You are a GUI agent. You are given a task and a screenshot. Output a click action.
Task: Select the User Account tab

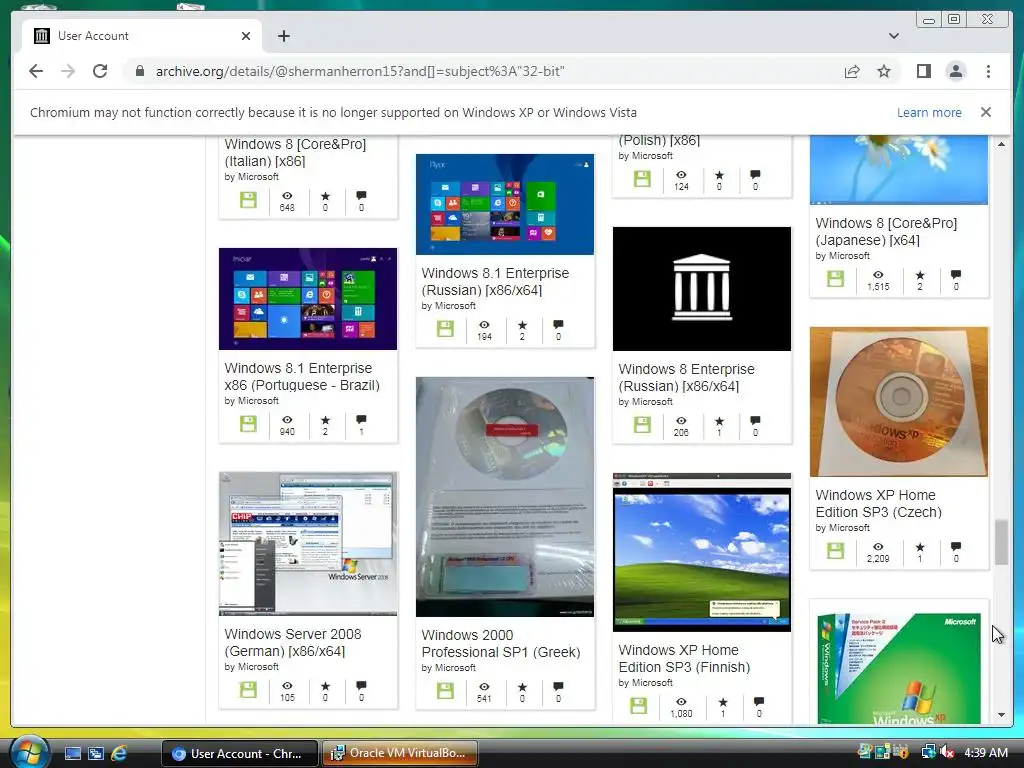click(142, 36)
